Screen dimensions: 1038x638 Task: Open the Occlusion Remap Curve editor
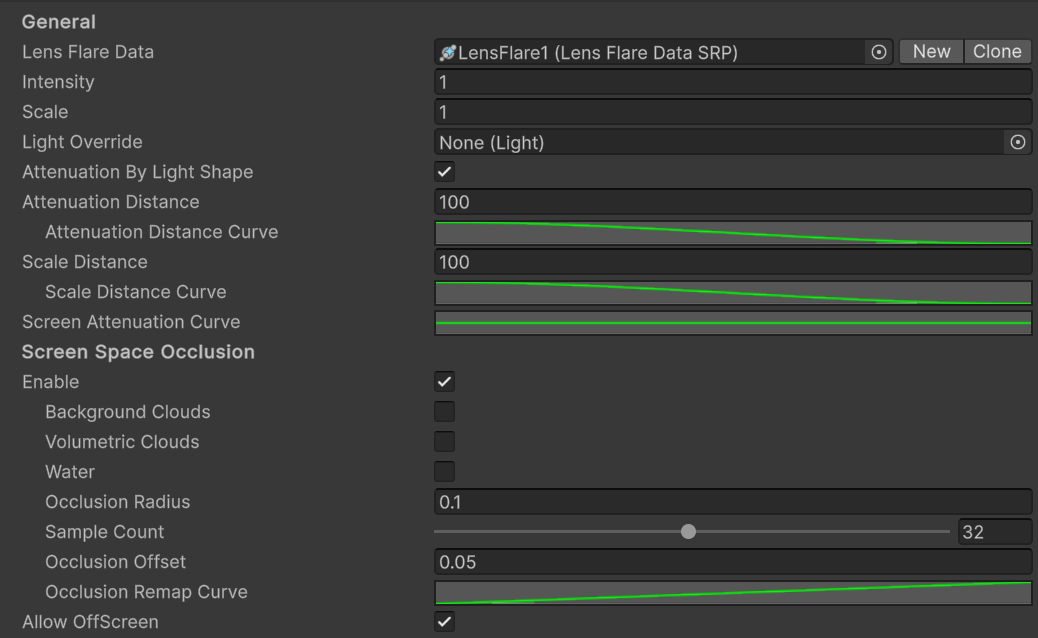732,592
